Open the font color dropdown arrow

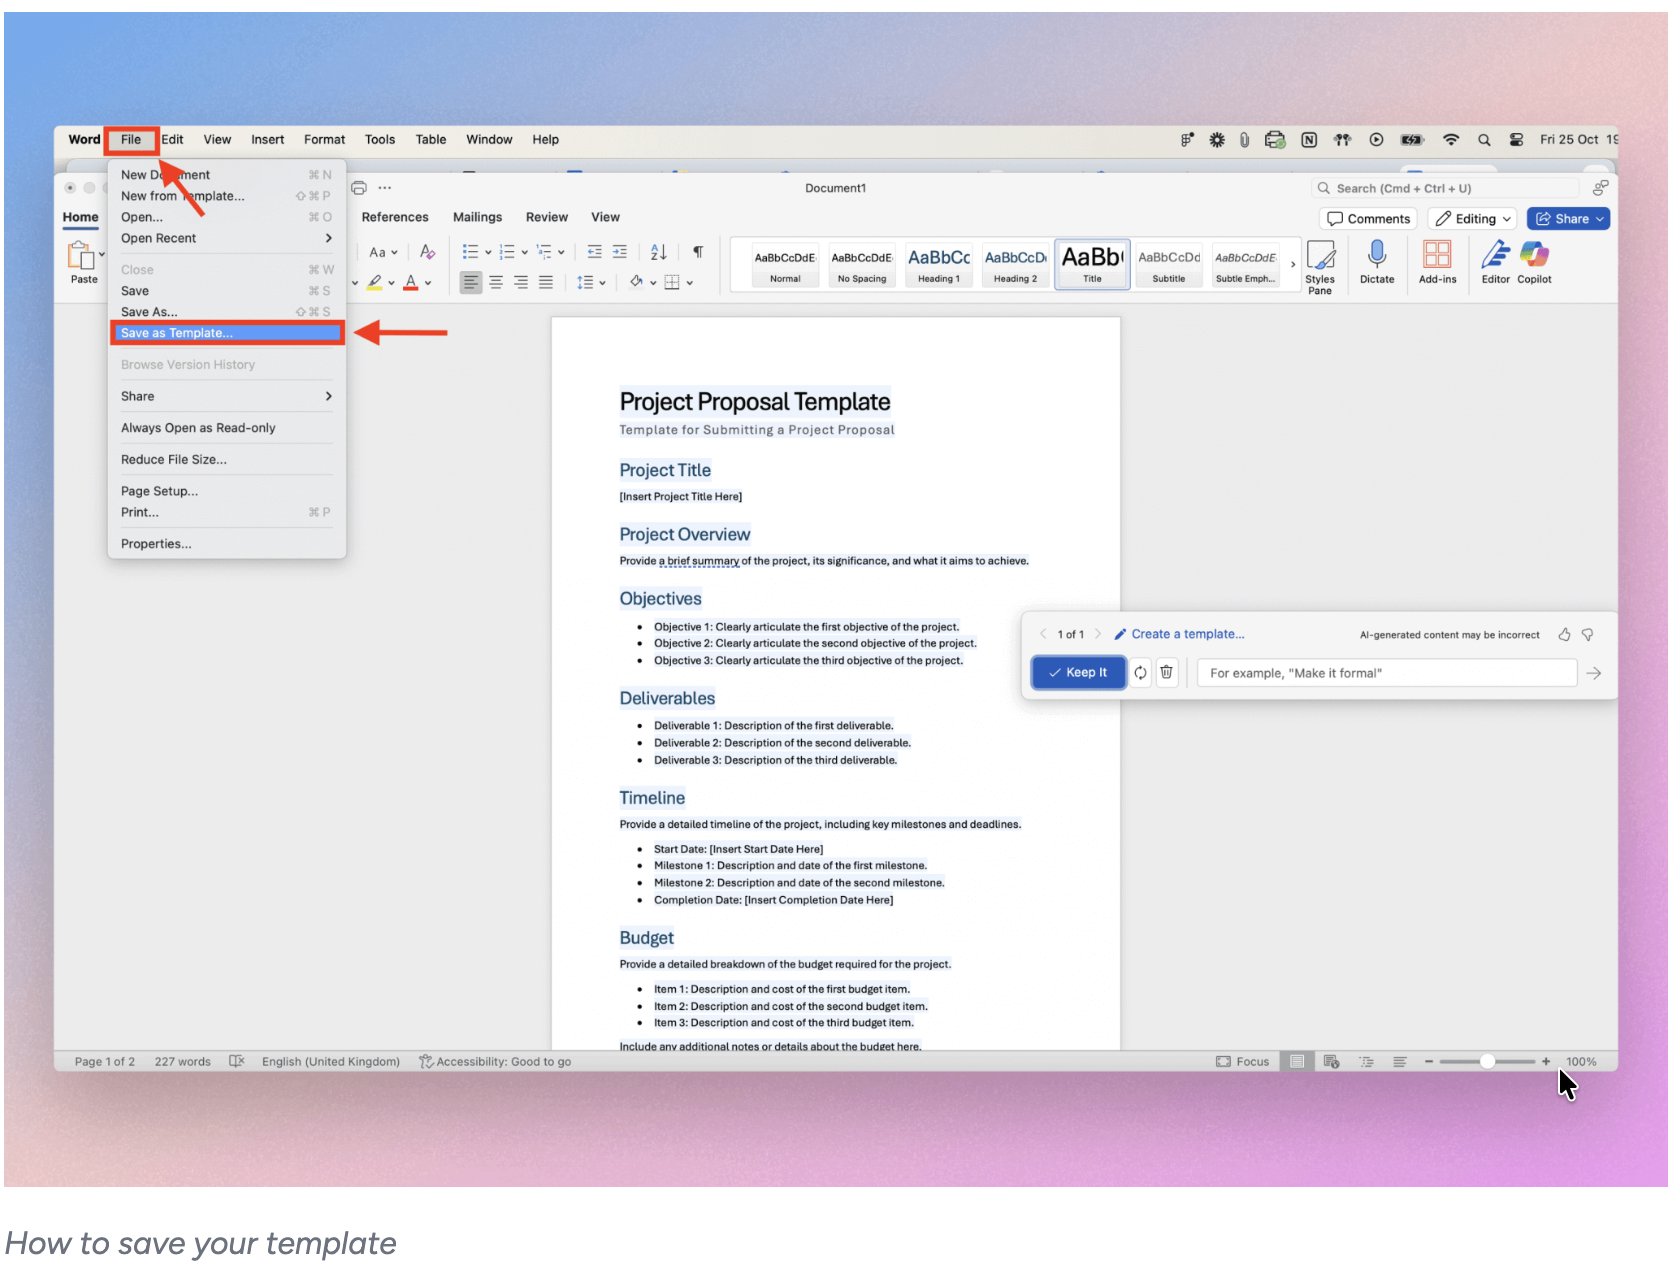point(428,283)
